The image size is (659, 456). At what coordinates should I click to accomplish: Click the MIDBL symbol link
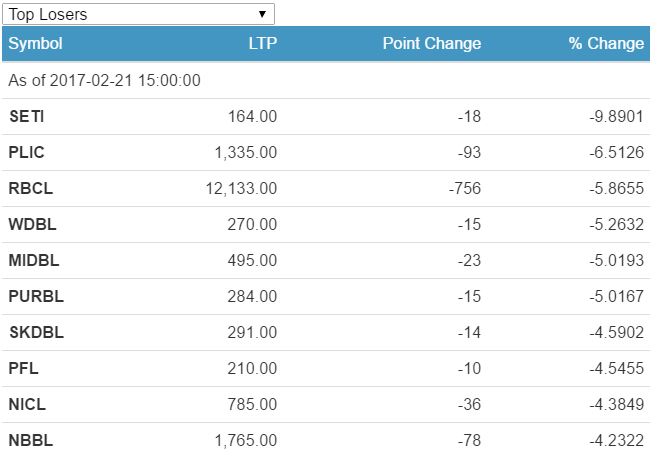point(34,260)
